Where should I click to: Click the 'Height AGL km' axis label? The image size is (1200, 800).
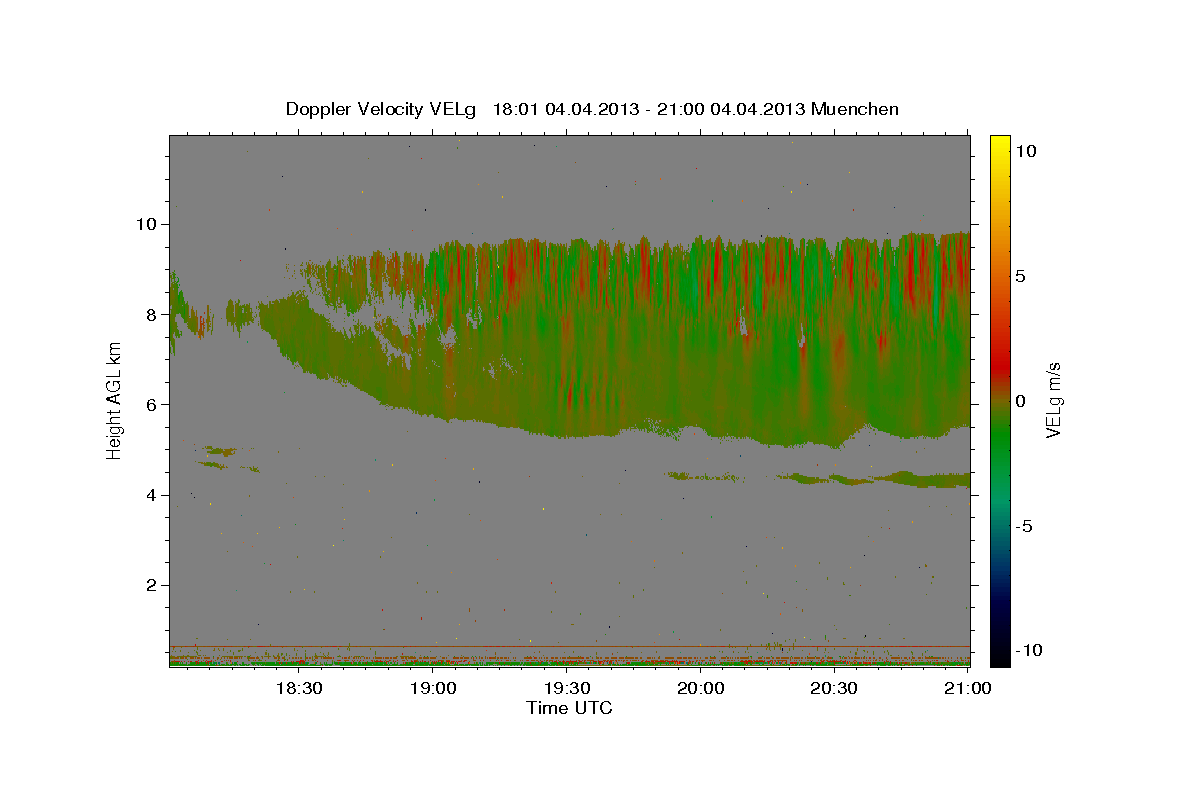coord(115,401)
